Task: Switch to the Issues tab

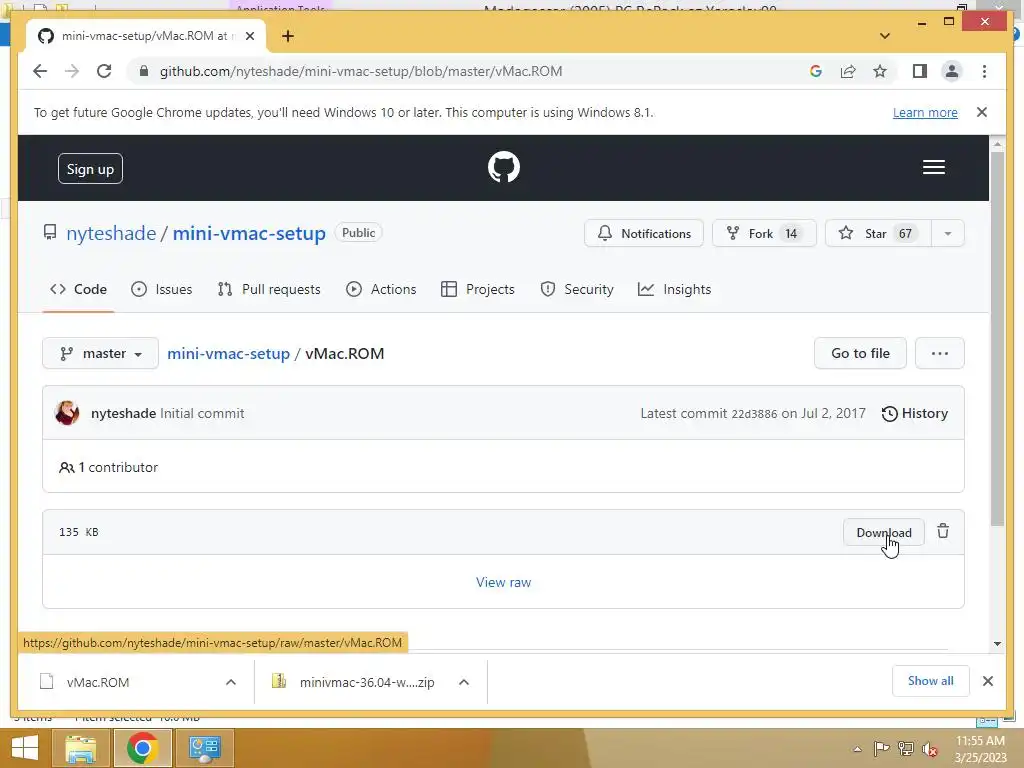Action: [161, 289]
